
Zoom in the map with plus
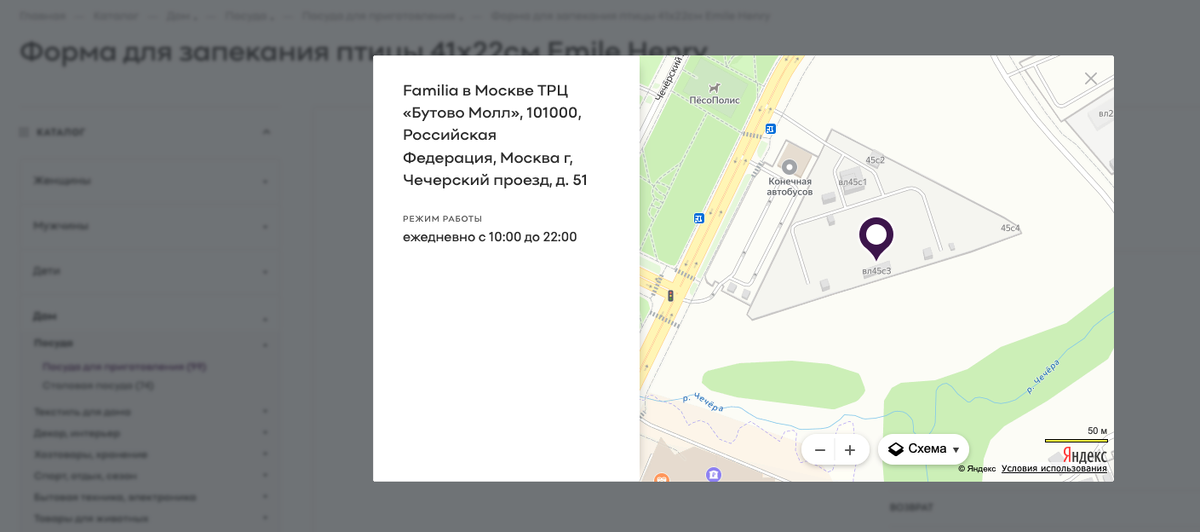point(850,450)
